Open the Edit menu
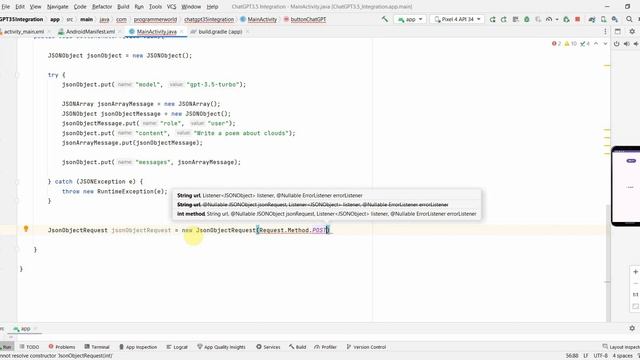The height and width of the screenshot is (360, 640). (20, 7)
